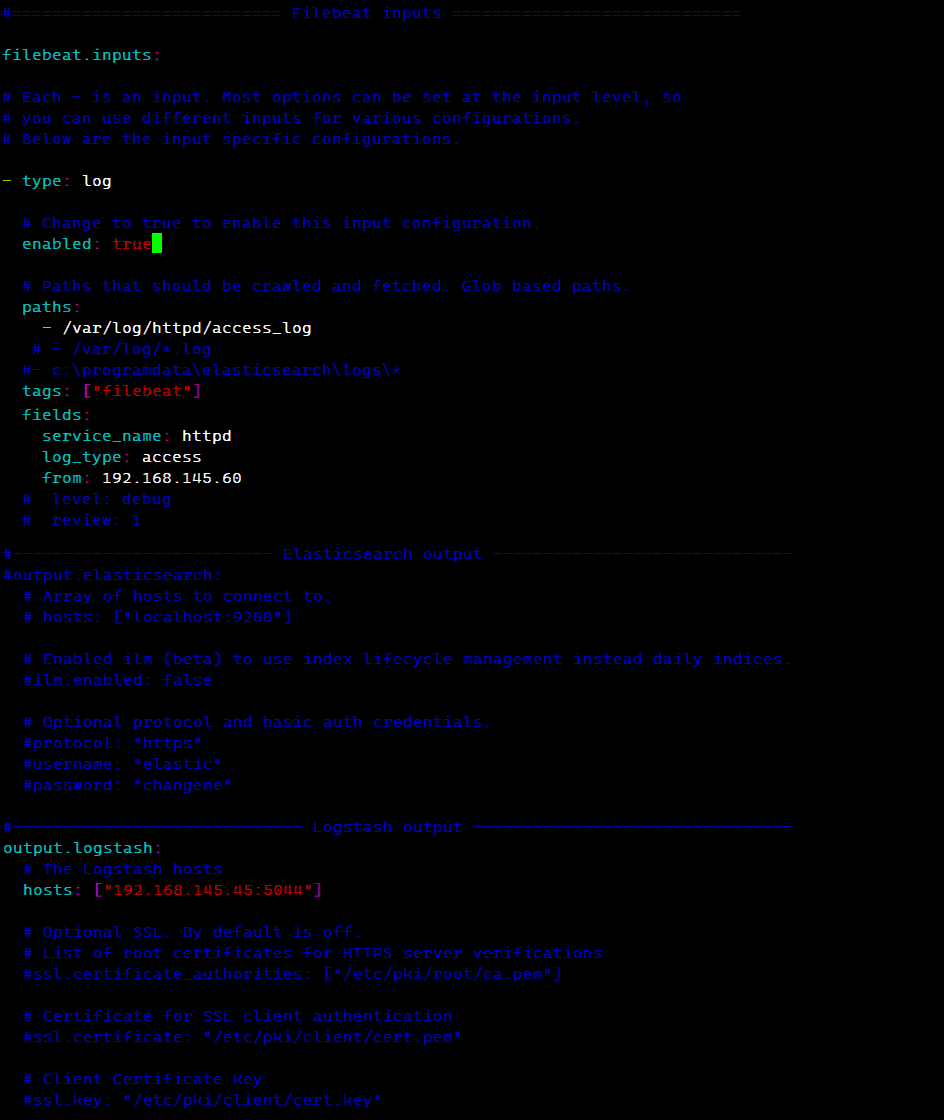Click the 'type: log' line
Image resolution: width=944 pixels, height=1120 pixels.
57,181
